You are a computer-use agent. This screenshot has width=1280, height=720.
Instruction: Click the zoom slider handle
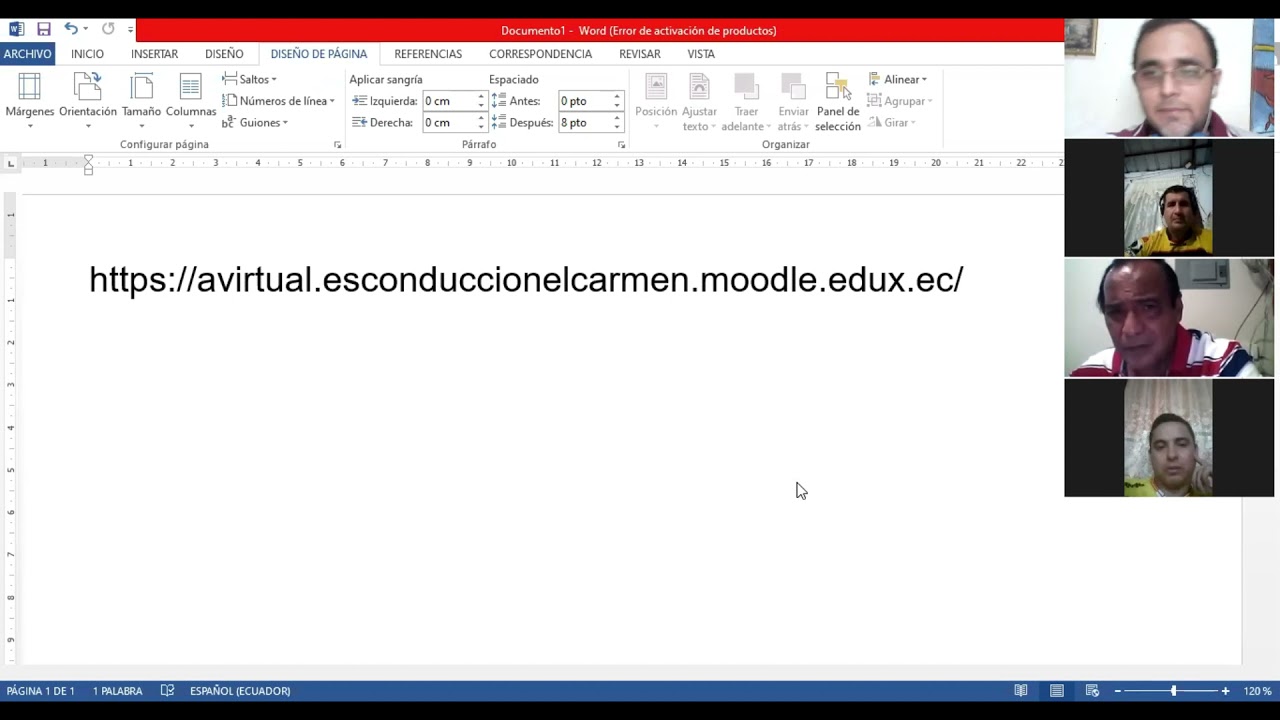(x=1174, y=691)
